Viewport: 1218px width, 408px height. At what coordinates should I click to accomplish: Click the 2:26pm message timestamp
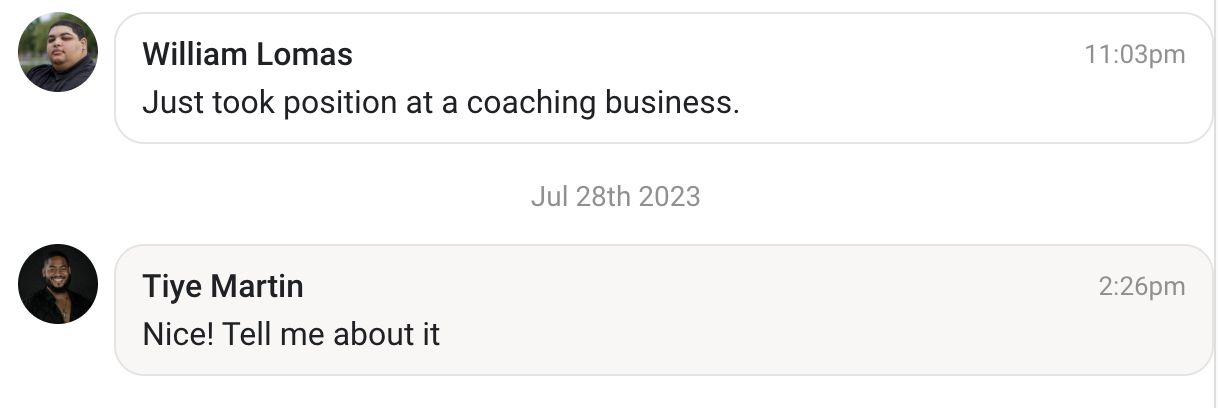[1141, 287]
